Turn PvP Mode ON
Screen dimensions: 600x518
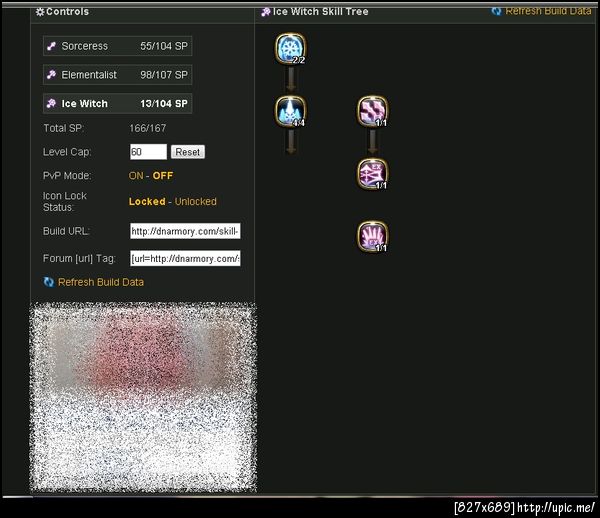136,176
